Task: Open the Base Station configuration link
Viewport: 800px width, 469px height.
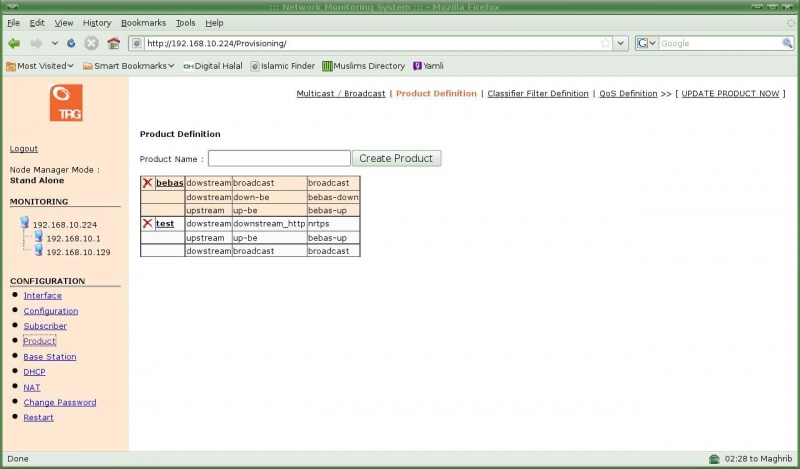Action: [x=50, y=357]
